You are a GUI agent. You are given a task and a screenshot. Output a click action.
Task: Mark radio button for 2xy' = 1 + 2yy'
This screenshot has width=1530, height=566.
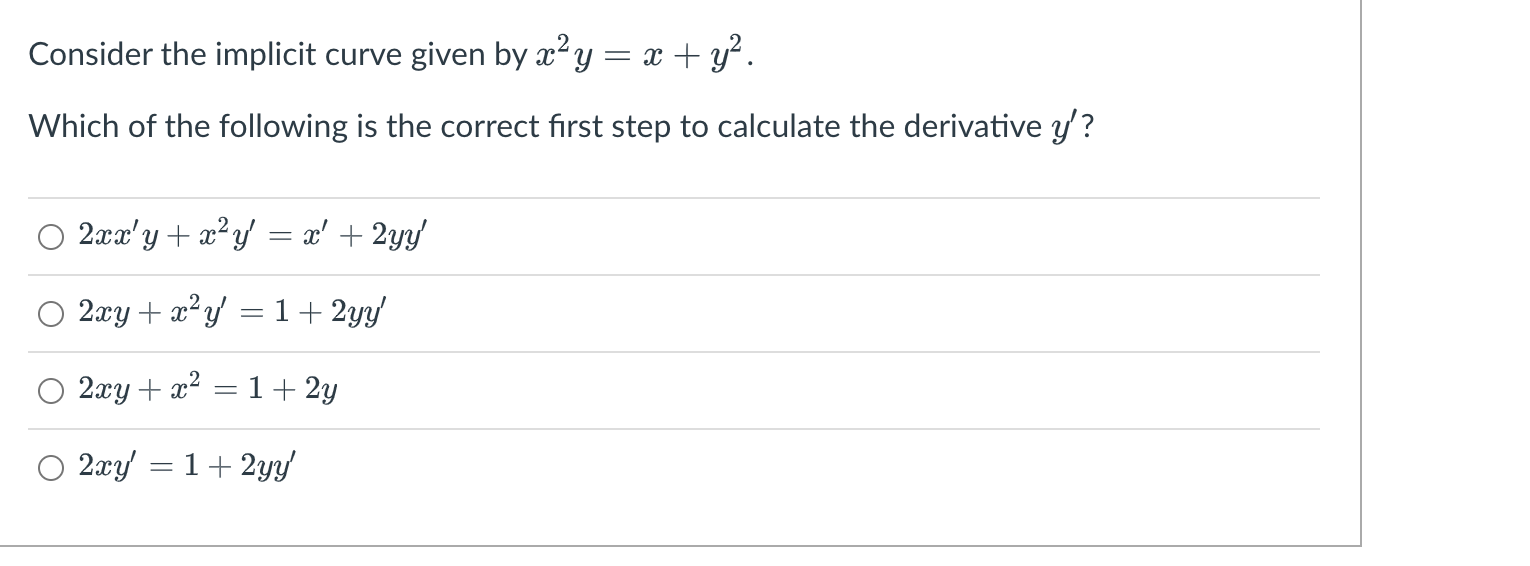pos(51,468)
